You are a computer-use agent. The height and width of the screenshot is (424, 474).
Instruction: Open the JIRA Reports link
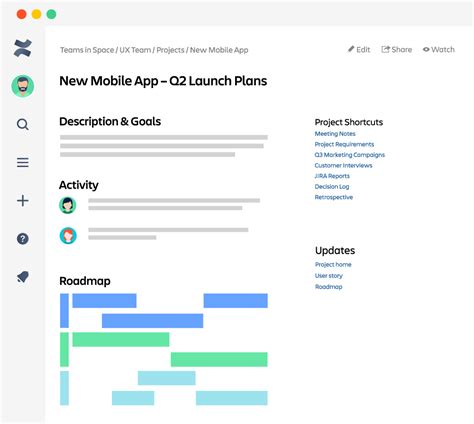332,176
